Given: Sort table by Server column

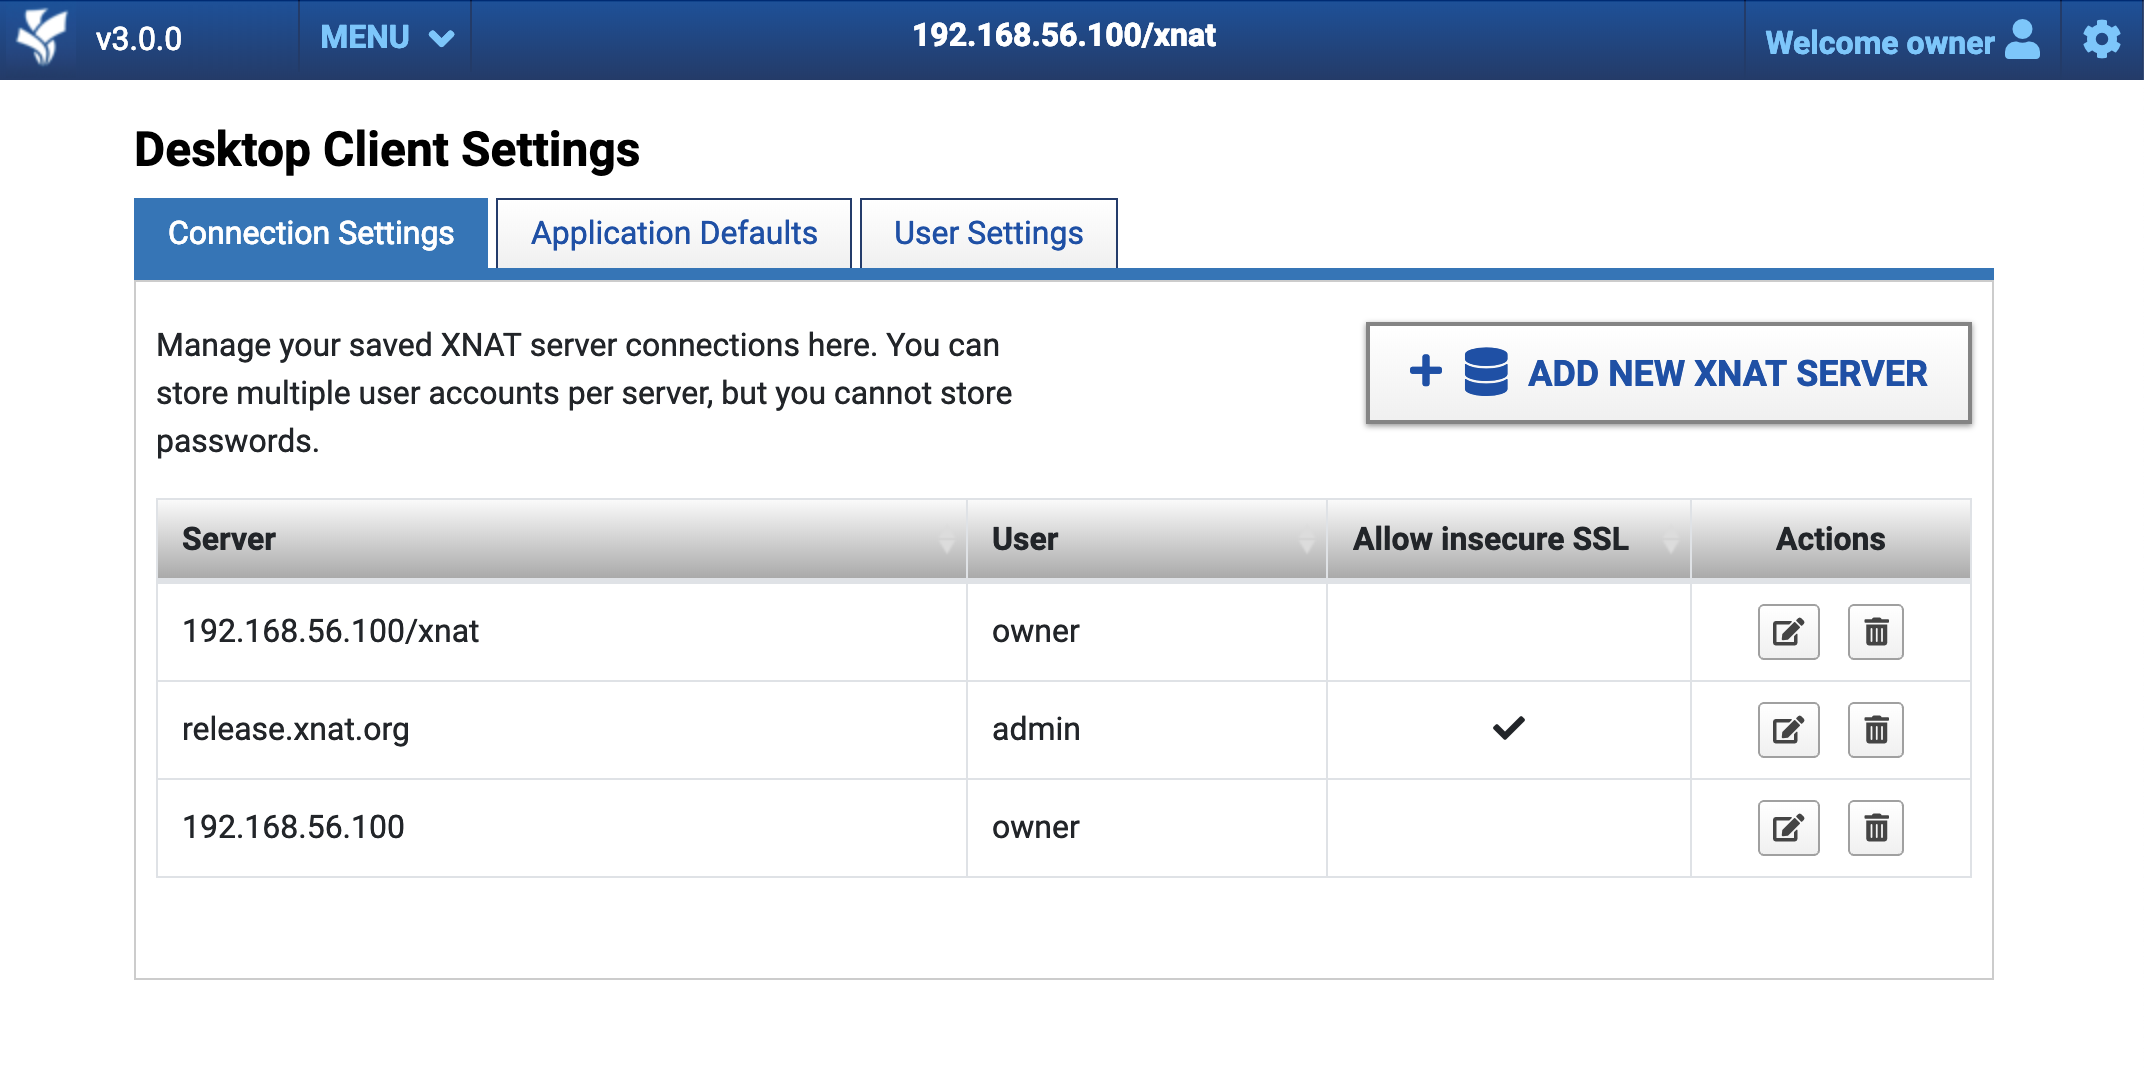Looking at the screenshot, I should 561,539.
